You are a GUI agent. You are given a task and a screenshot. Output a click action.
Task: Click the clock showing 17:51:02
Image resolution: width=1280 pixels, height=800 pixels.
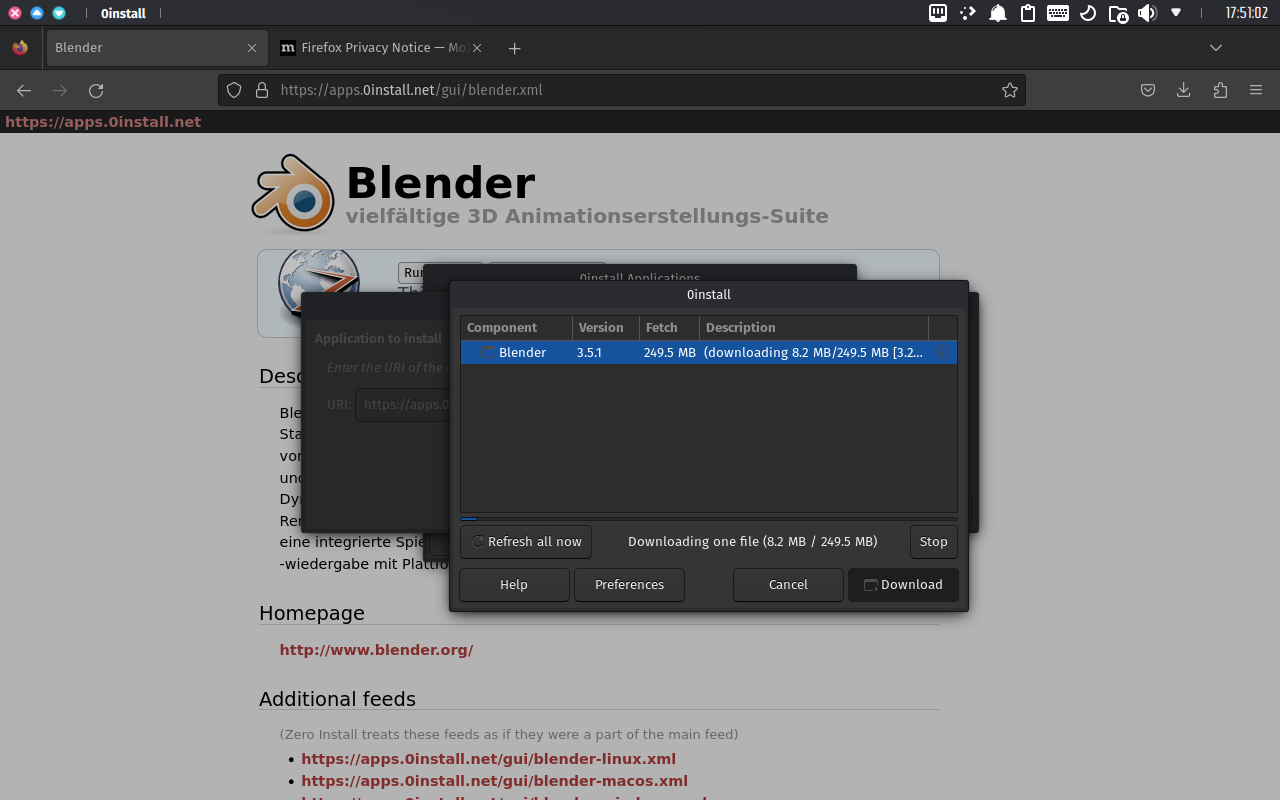(1246, 13)
